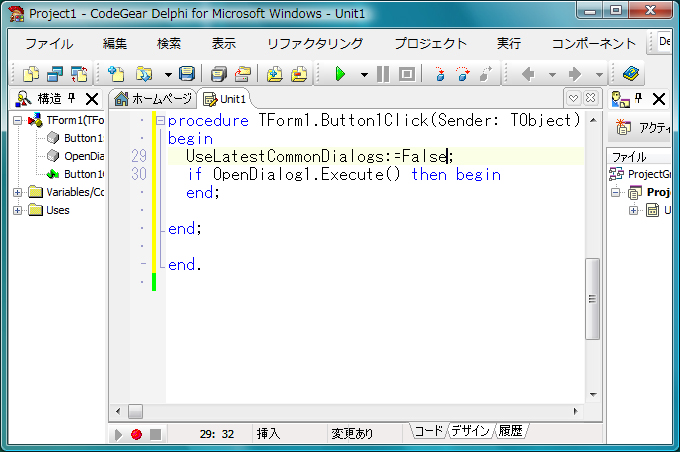Open the Back arrow history dropdown
680x452 pixels.
pos(552,75)
